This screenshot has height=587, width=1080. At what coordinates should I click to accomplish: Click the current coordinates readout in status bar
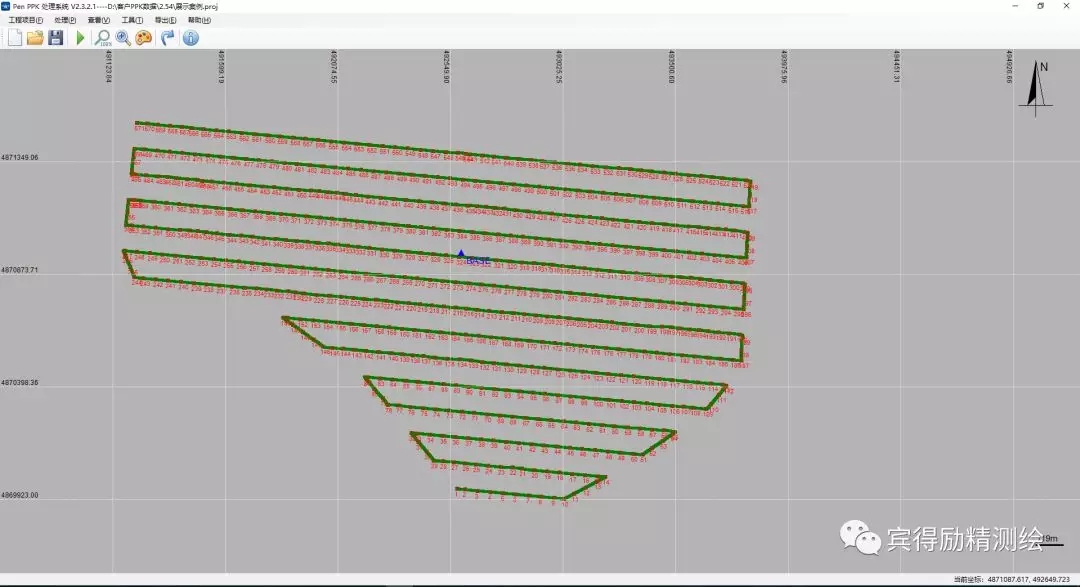click(1012, 579)
